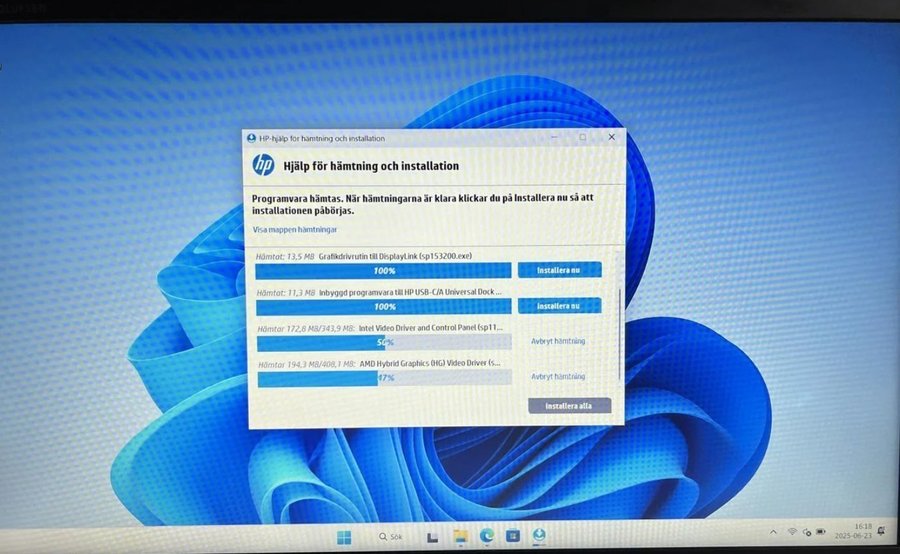Click the Intel Video Driver 50% progress bar

click(385, 343)
